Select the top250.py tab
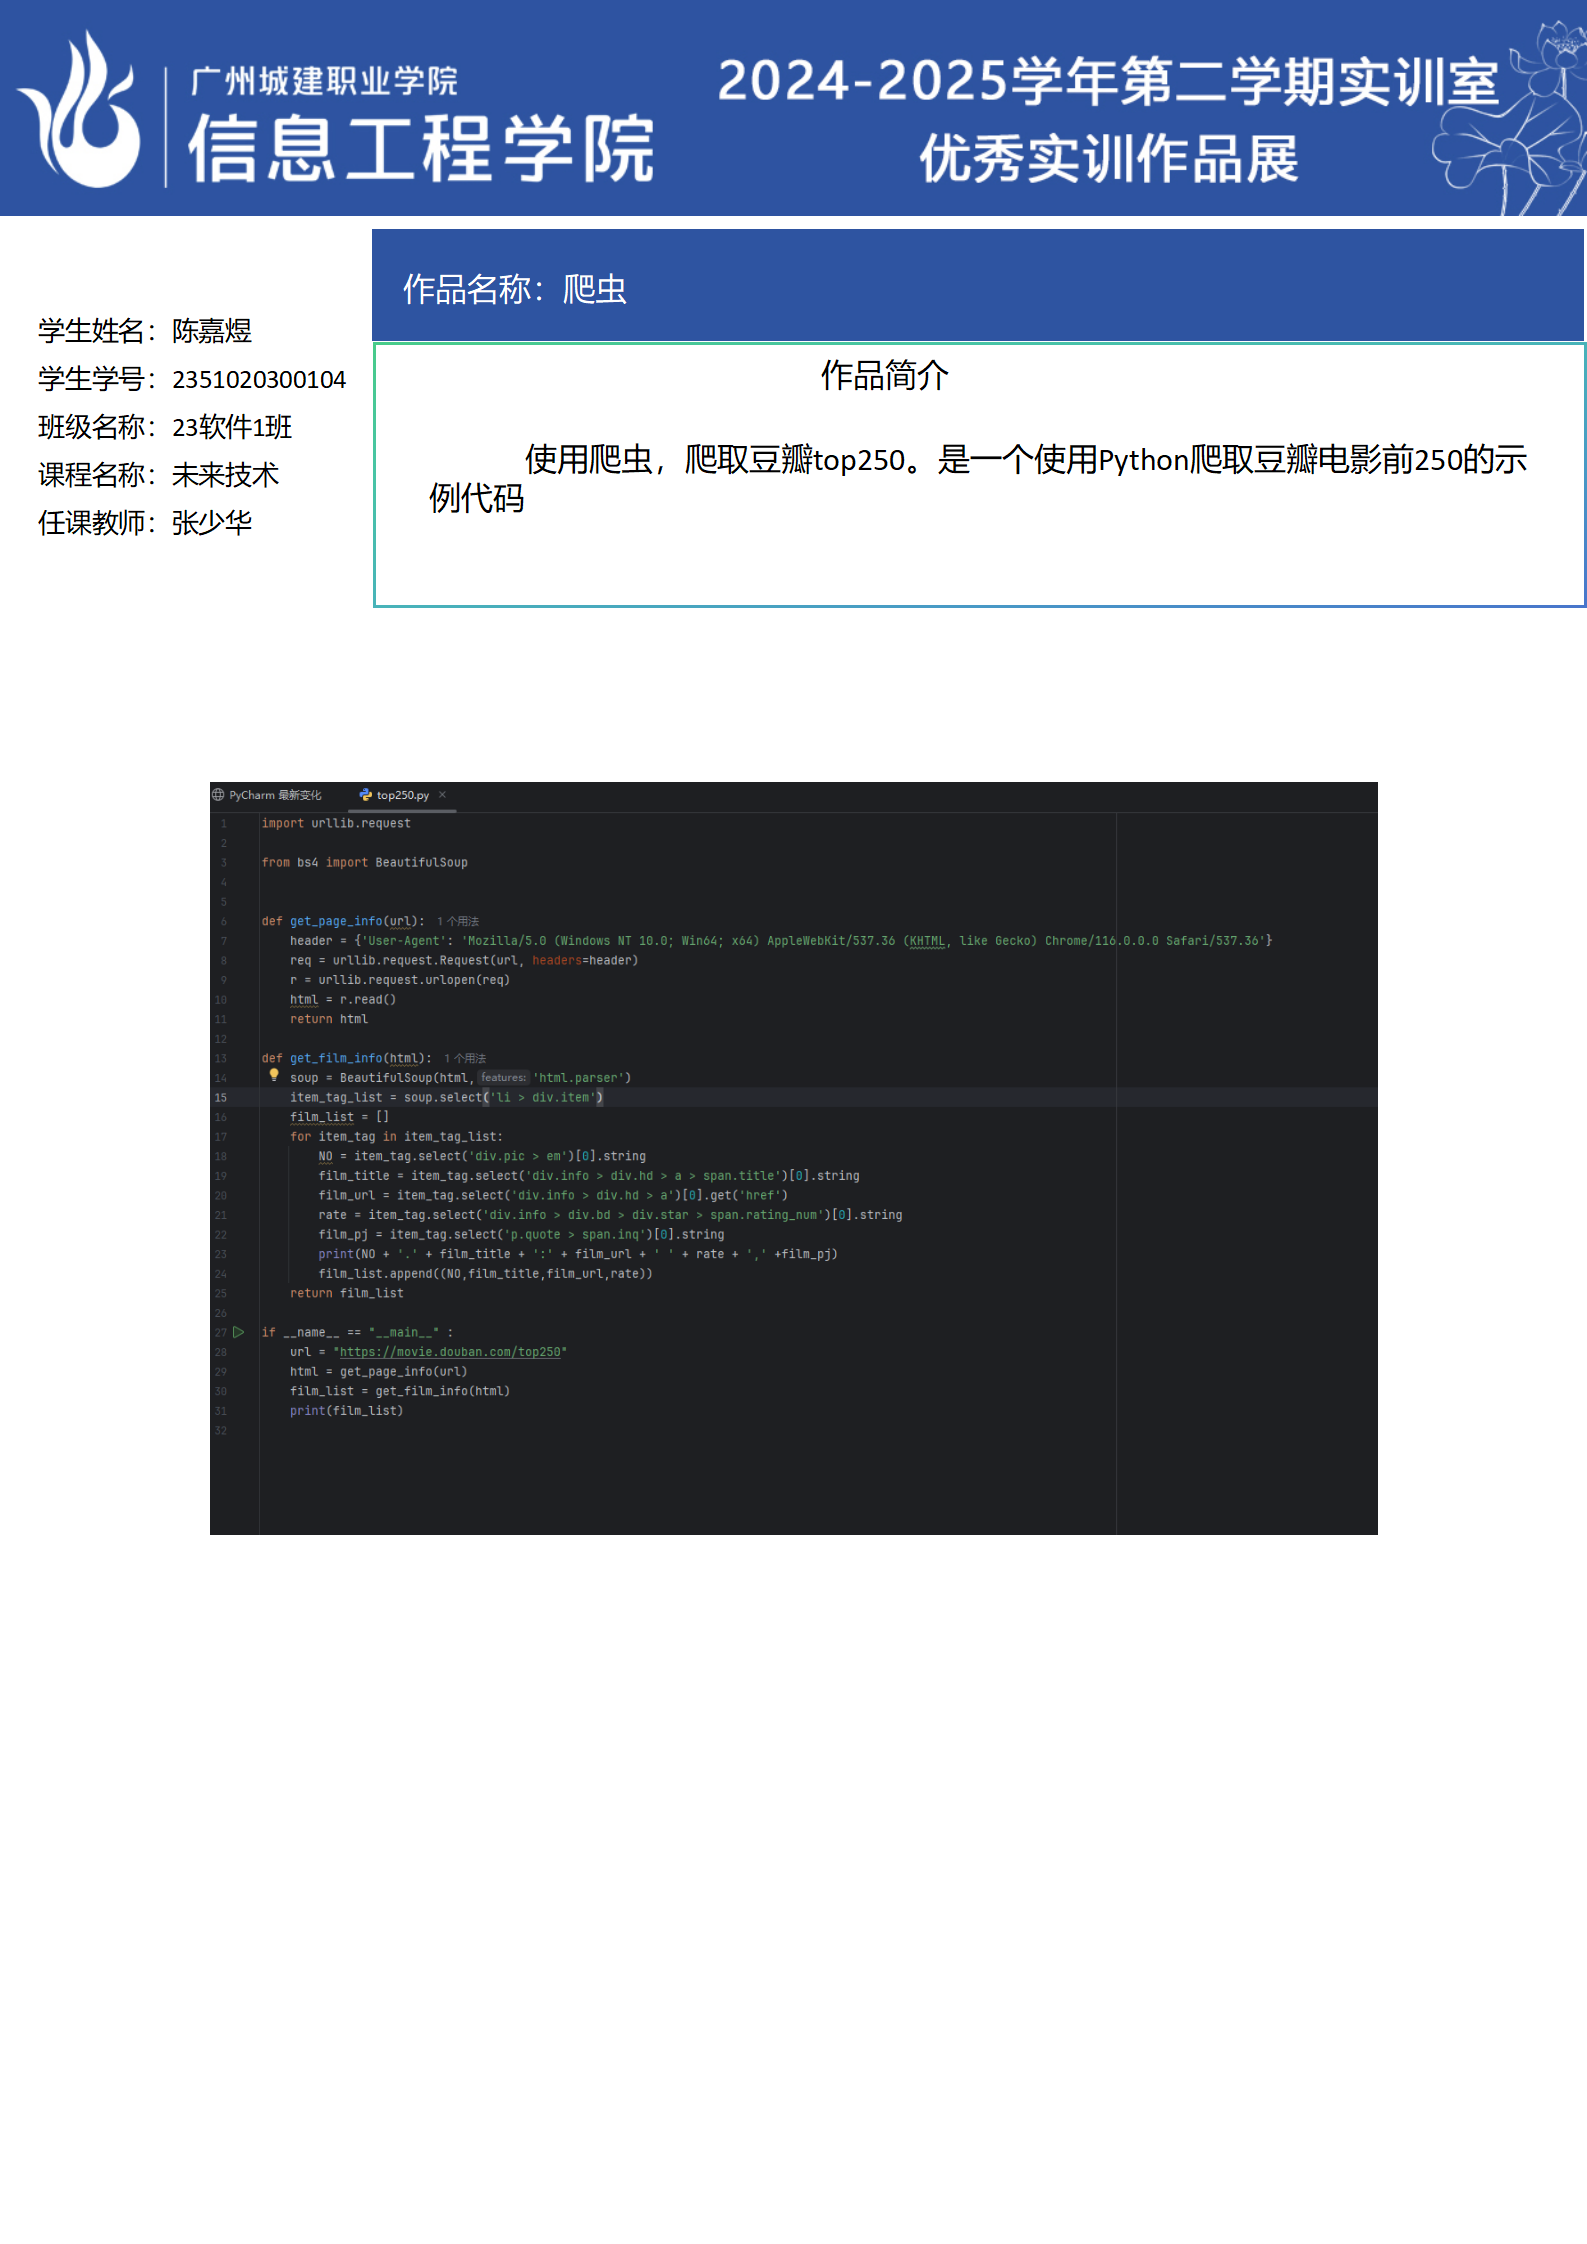The height and width of the screenshot is (2244, 1587). point(402,795)
